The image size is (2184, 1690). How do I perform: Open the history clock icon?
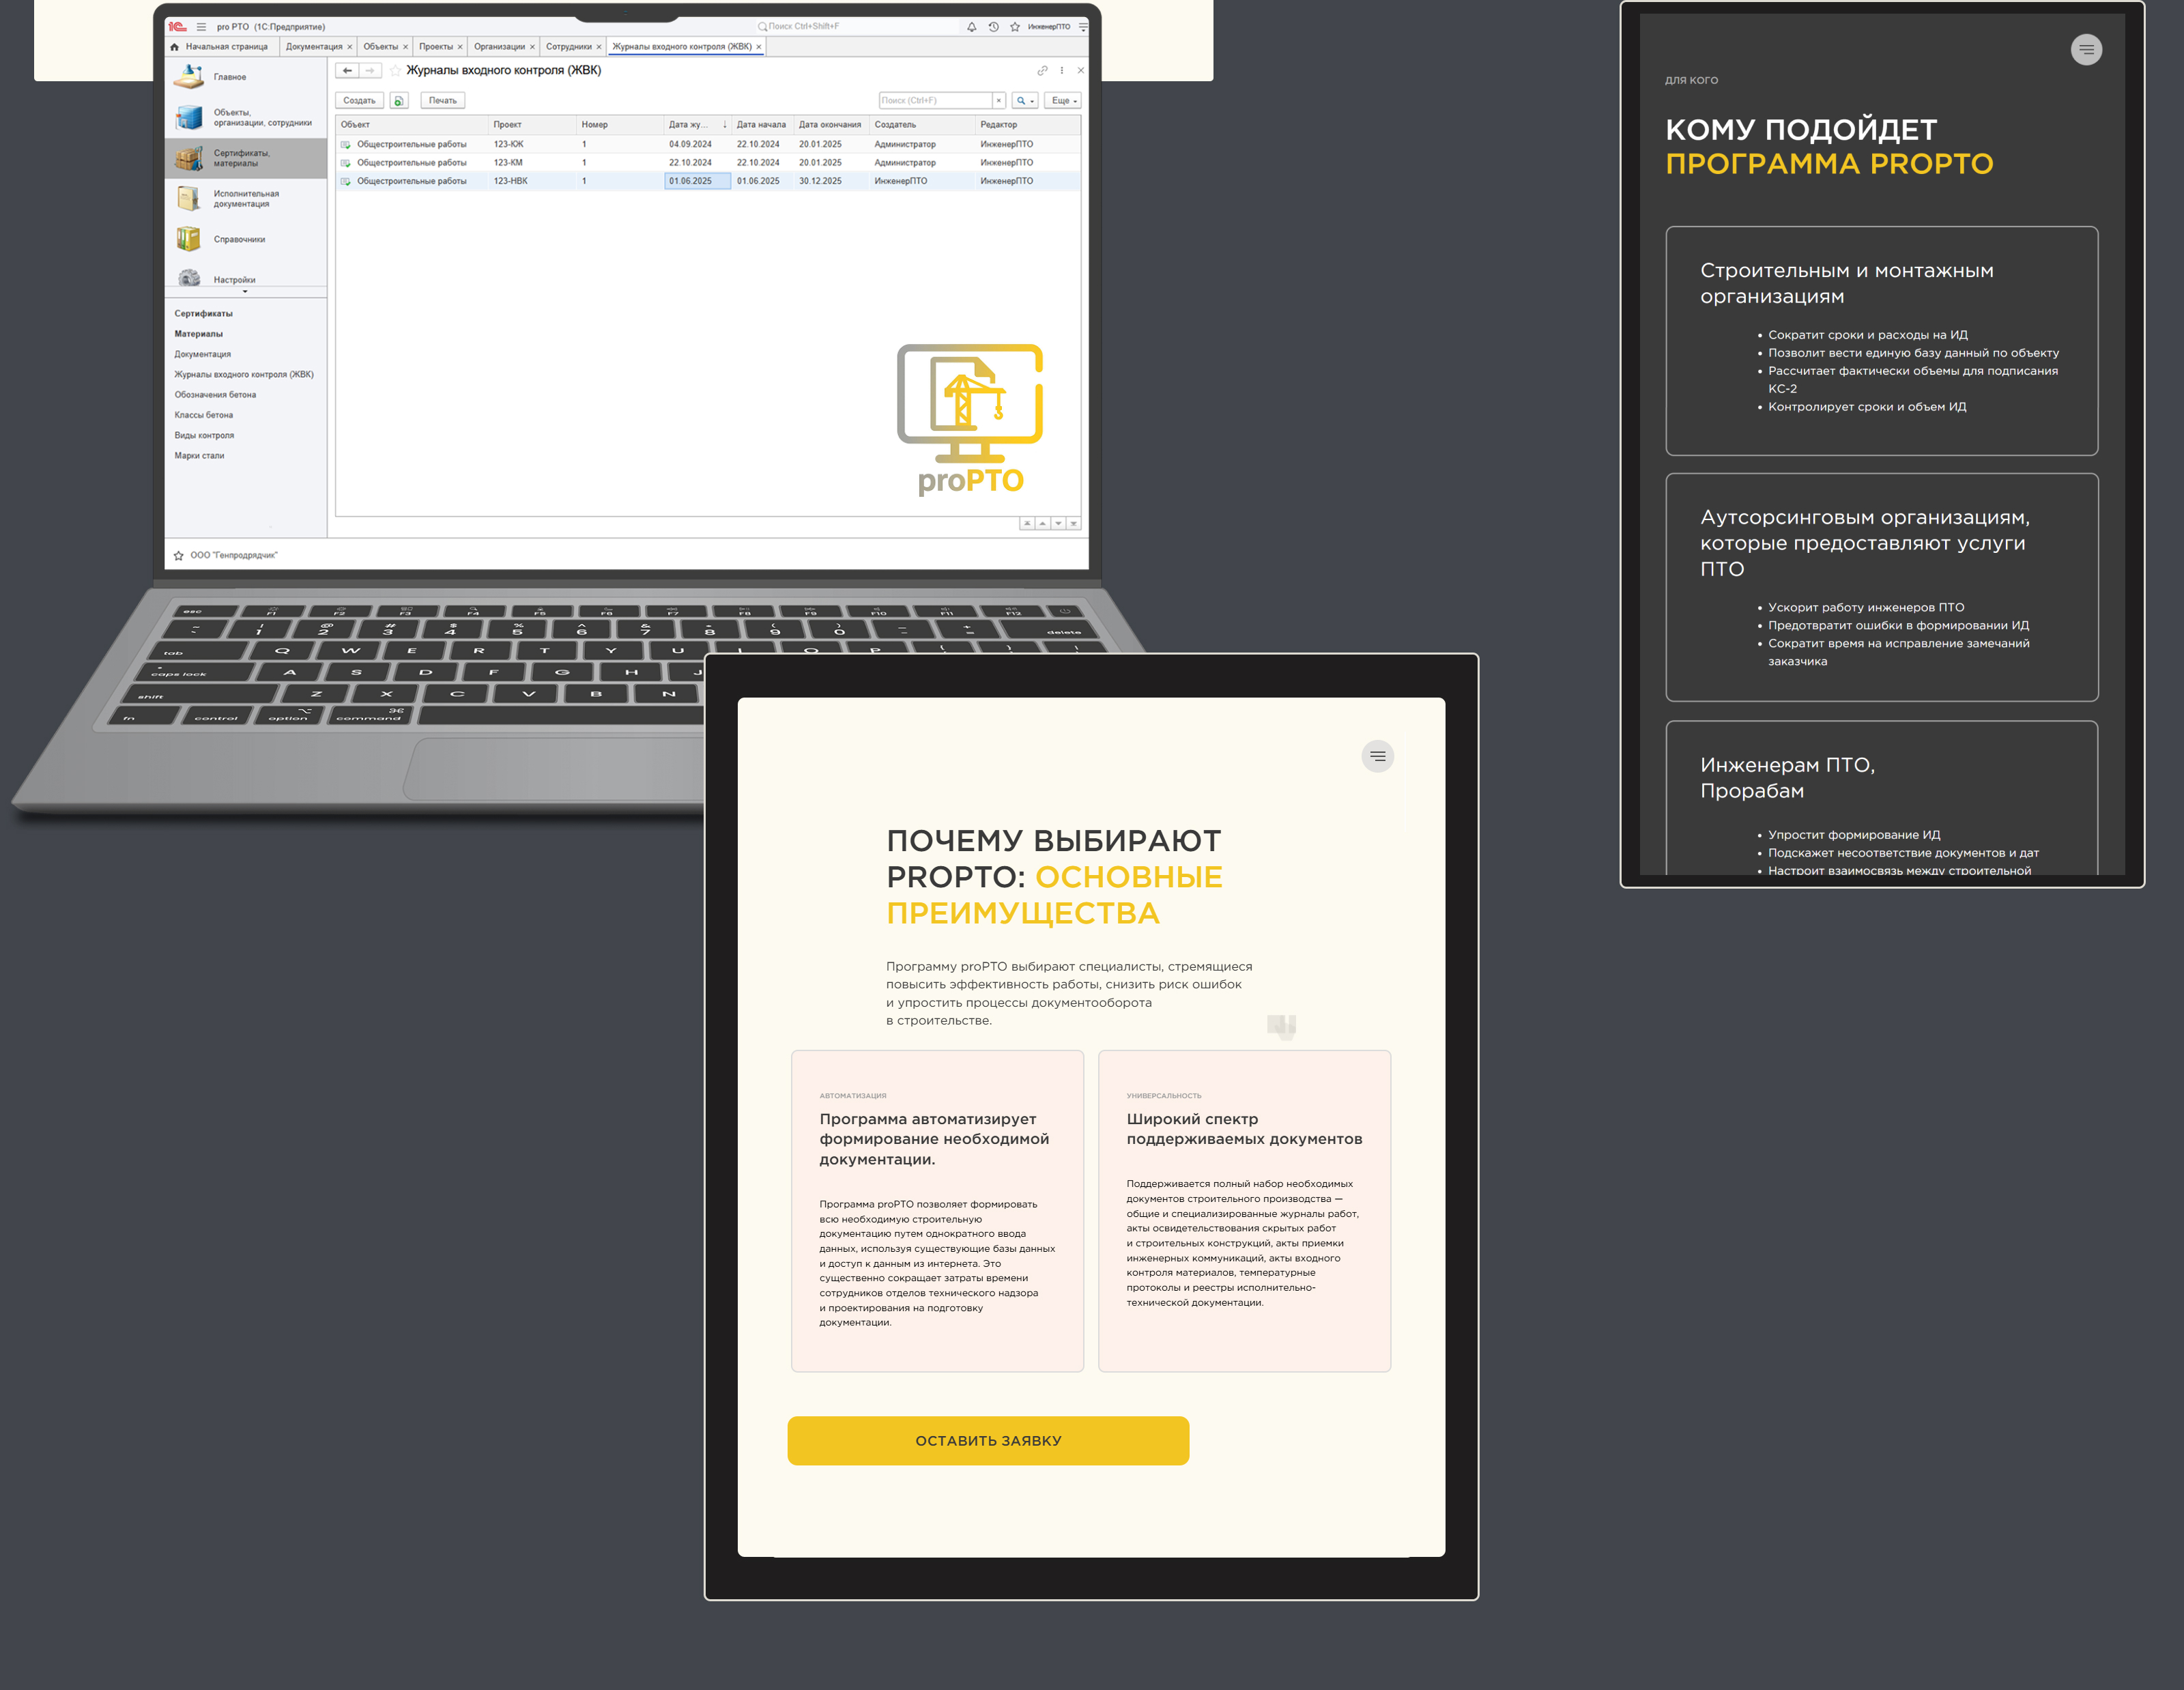click(x=993, y=27)
